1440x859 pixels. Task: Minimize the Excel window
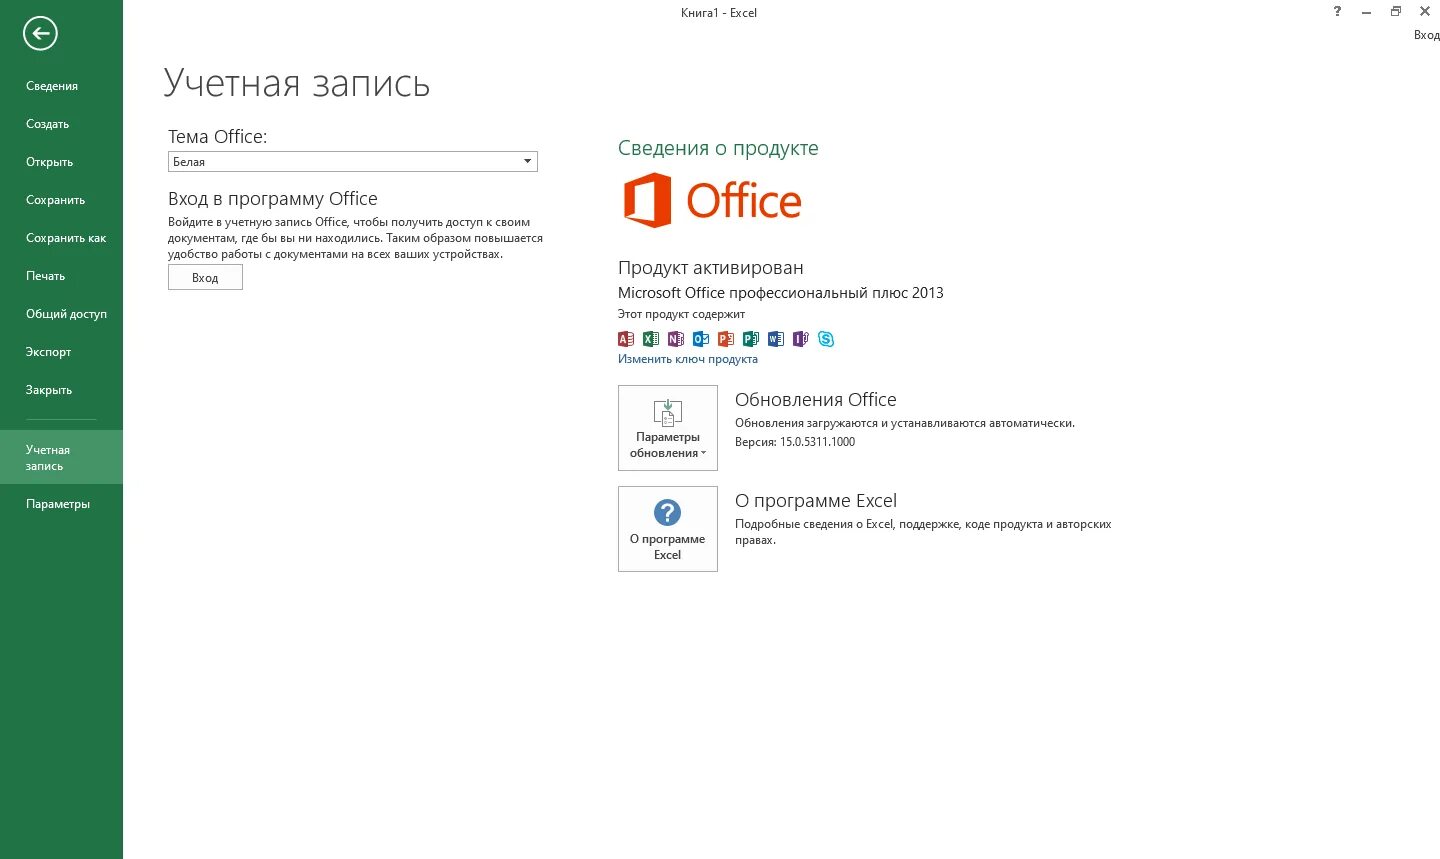click(1366, 11)
